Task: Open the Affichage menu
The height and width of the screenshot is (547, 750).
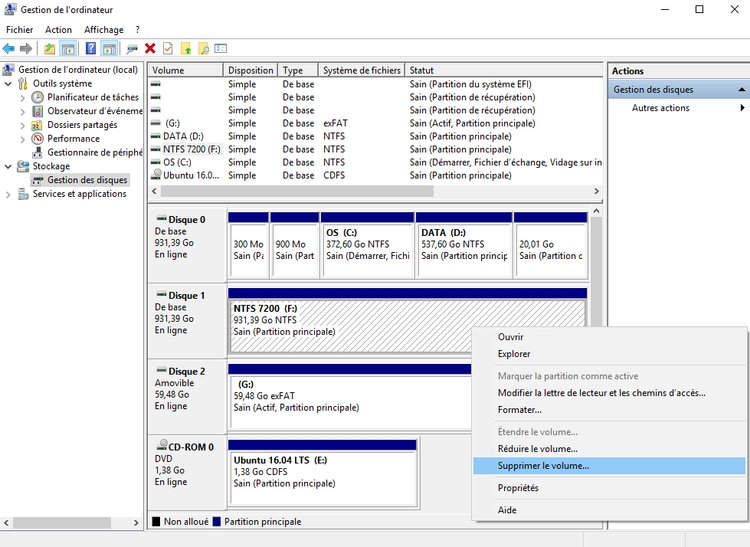Action: pyautogui.click(x=104, y=30)
